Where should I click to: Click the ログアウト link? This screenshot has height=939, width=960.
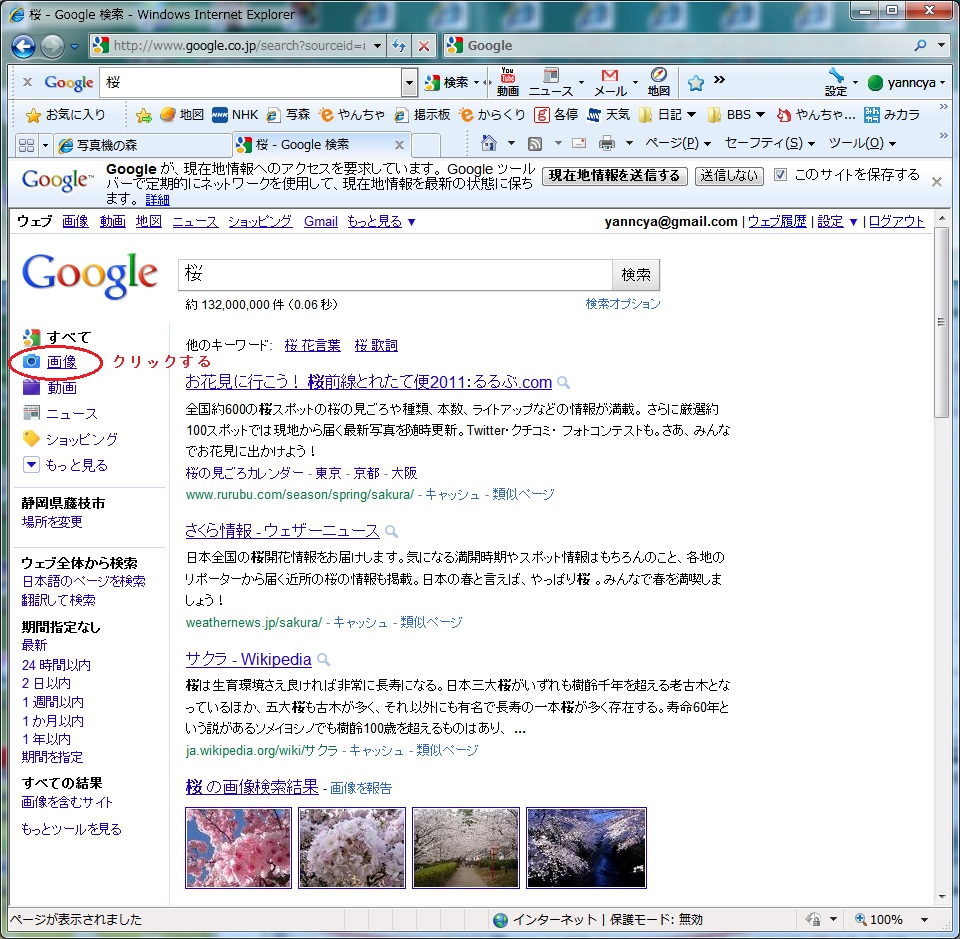point(896,222)
